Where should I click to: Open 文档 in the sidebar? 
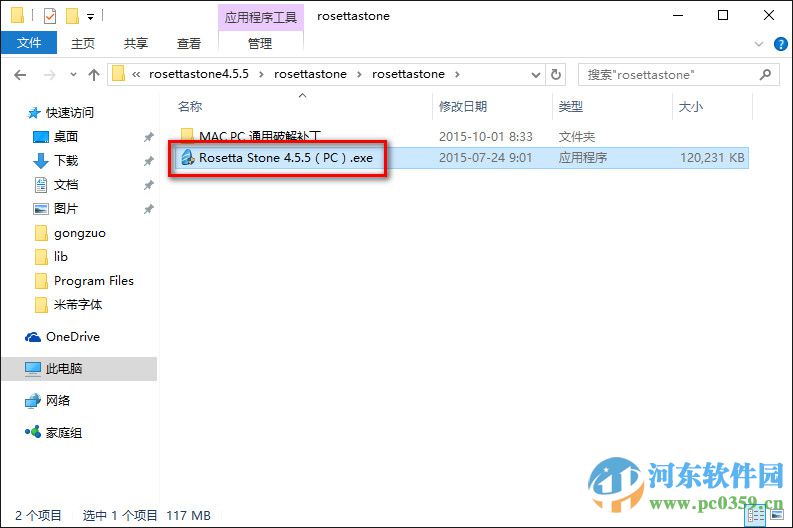66,185
